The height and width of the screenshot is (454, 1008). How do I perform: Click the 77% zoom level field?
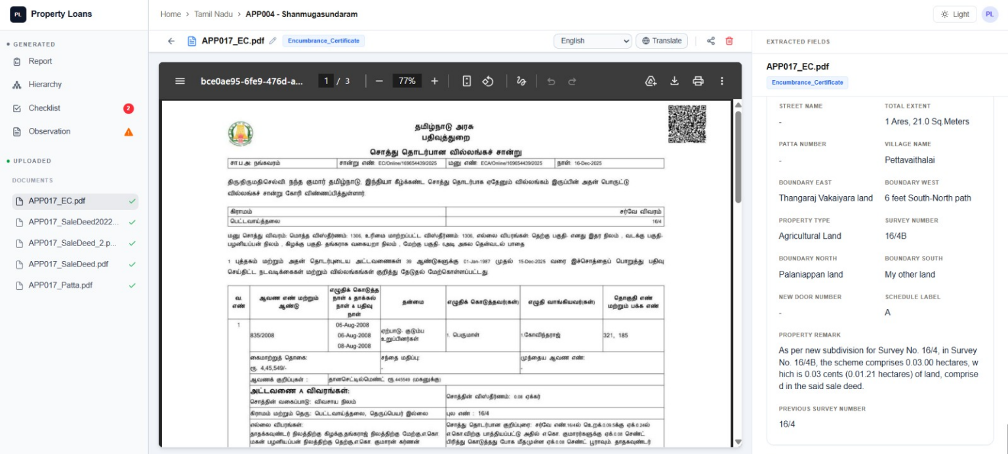[x=407, y=81]
